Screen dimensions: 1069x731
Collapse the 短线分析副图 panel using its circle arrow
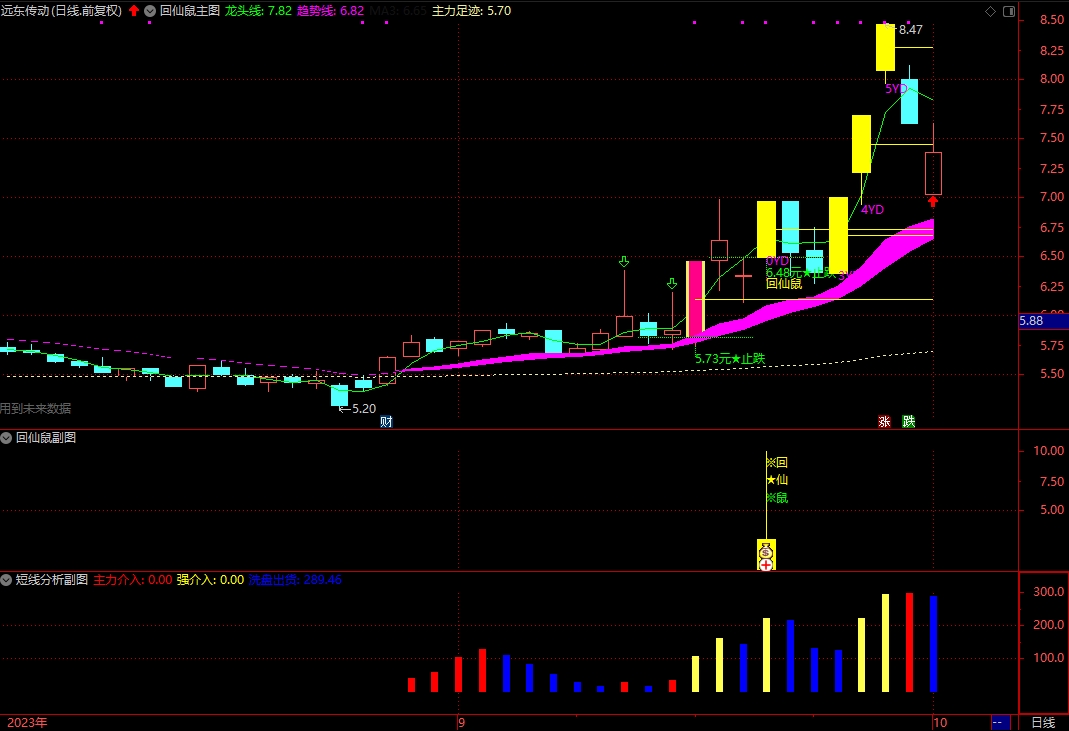[6, 580]
